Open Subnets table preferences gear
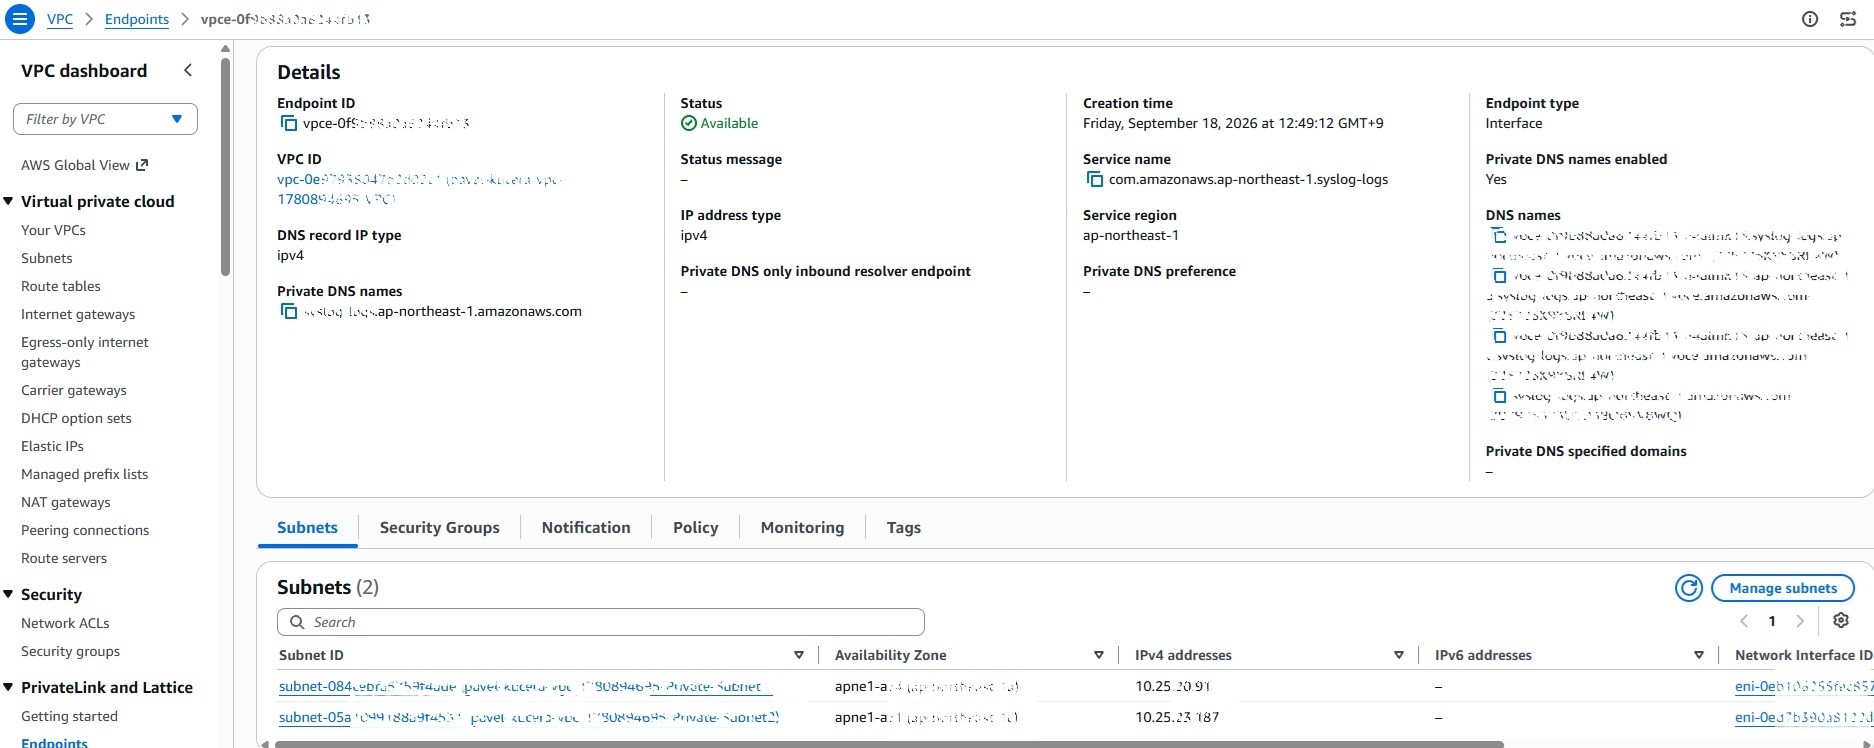 1841,621
